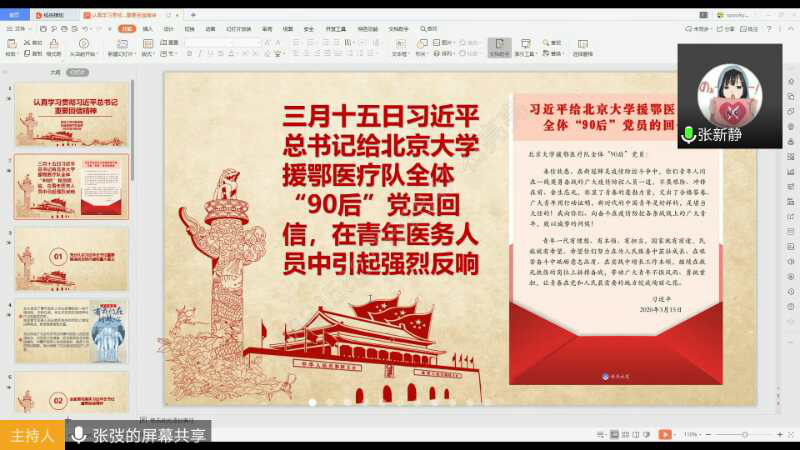Collapse the ribbon with top-right chevron
Screen dimensions: 800x450
(x=792, y=29)
